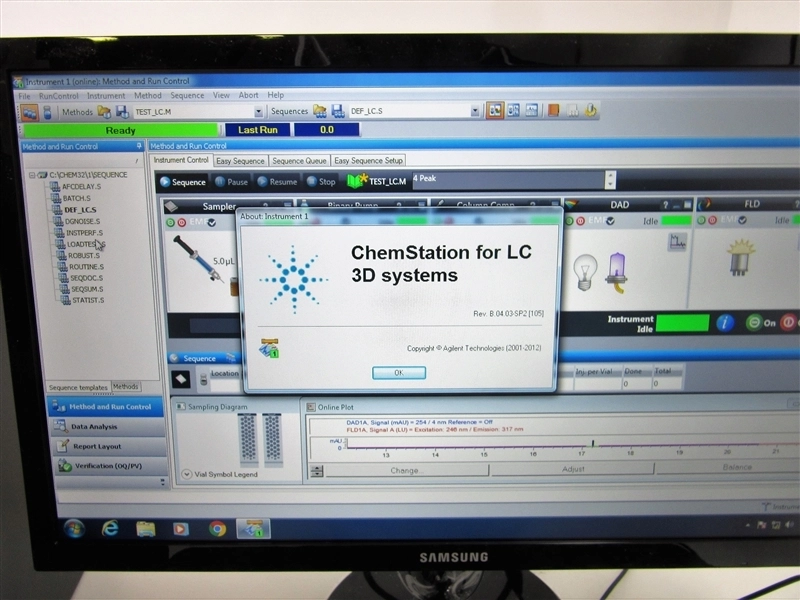The image size is (800, 600).
Task: Open the Help menu
Action: coord(276,95)
